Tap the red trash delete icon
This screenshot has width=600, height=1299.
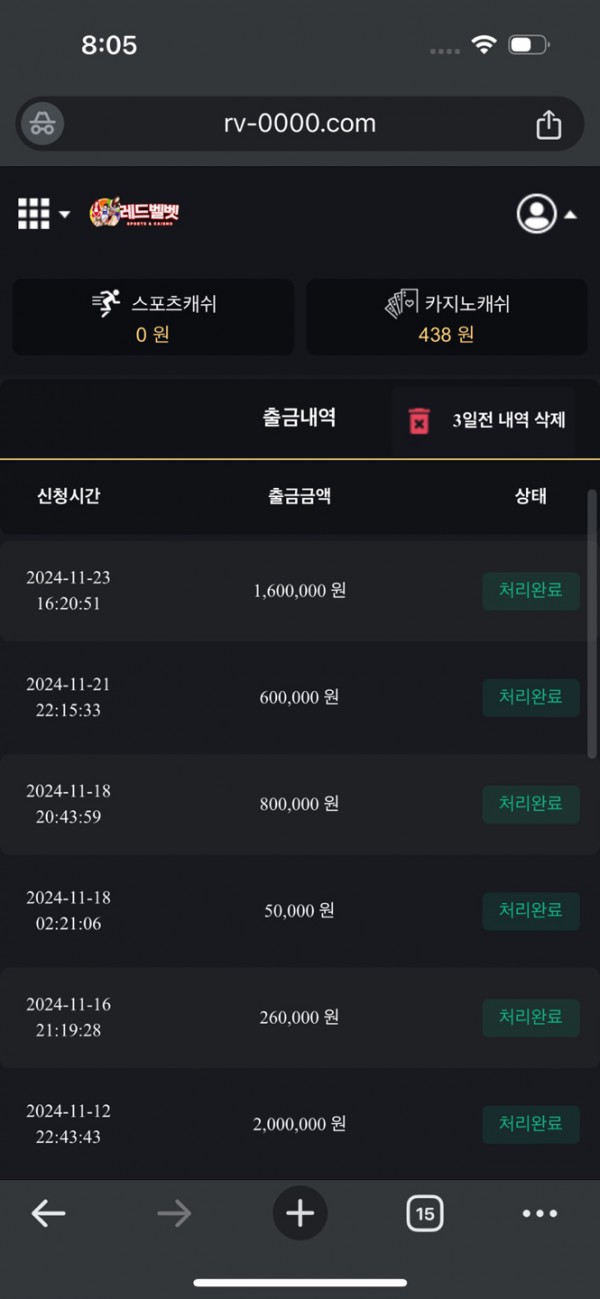coord(419,420)
